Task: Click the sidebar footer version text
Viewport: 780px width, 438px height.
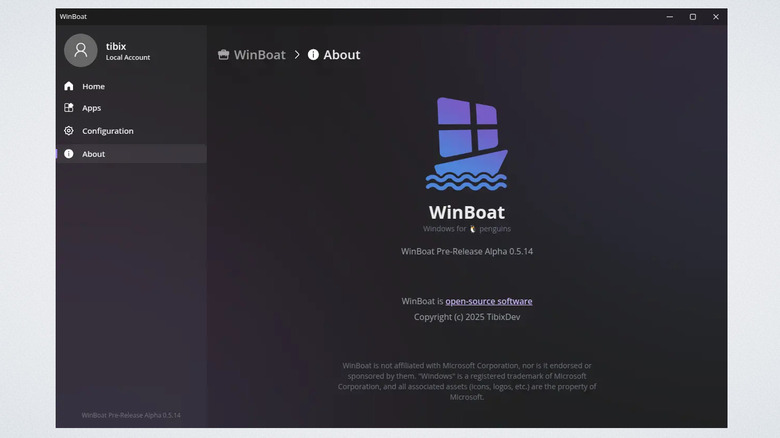Action: (x=131, y=415)
